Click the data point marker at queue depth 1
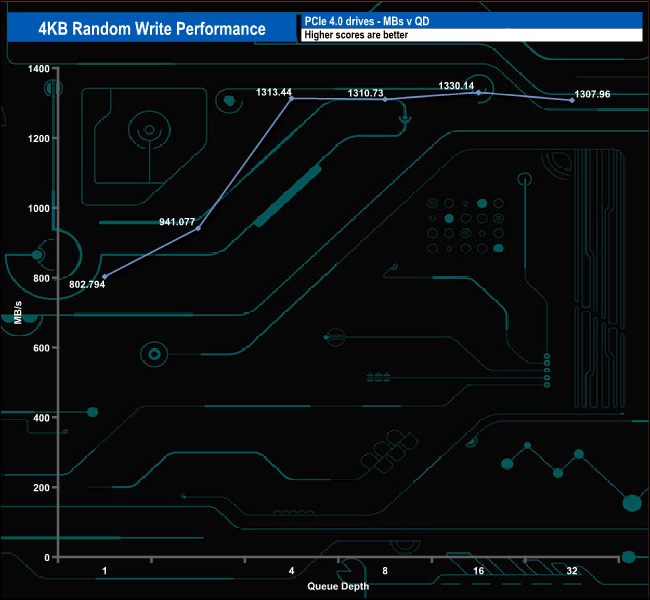This screenshot has width=650, height=600. coord(105,276)
